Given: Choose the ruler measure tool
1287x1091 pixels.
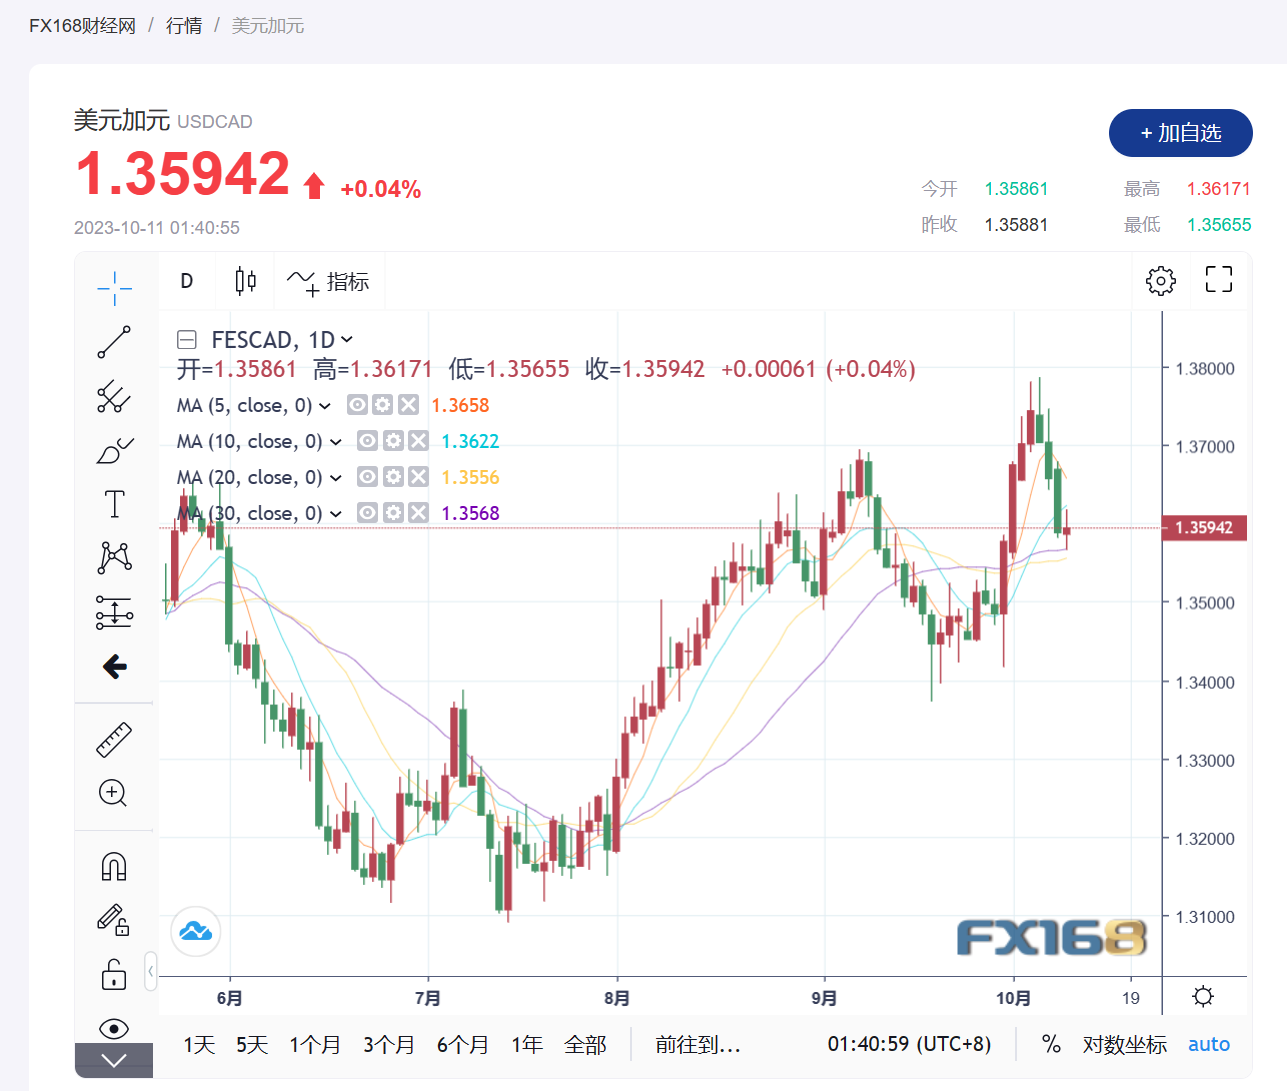Looking at the screenshot, I should click(x=114, y=740).
